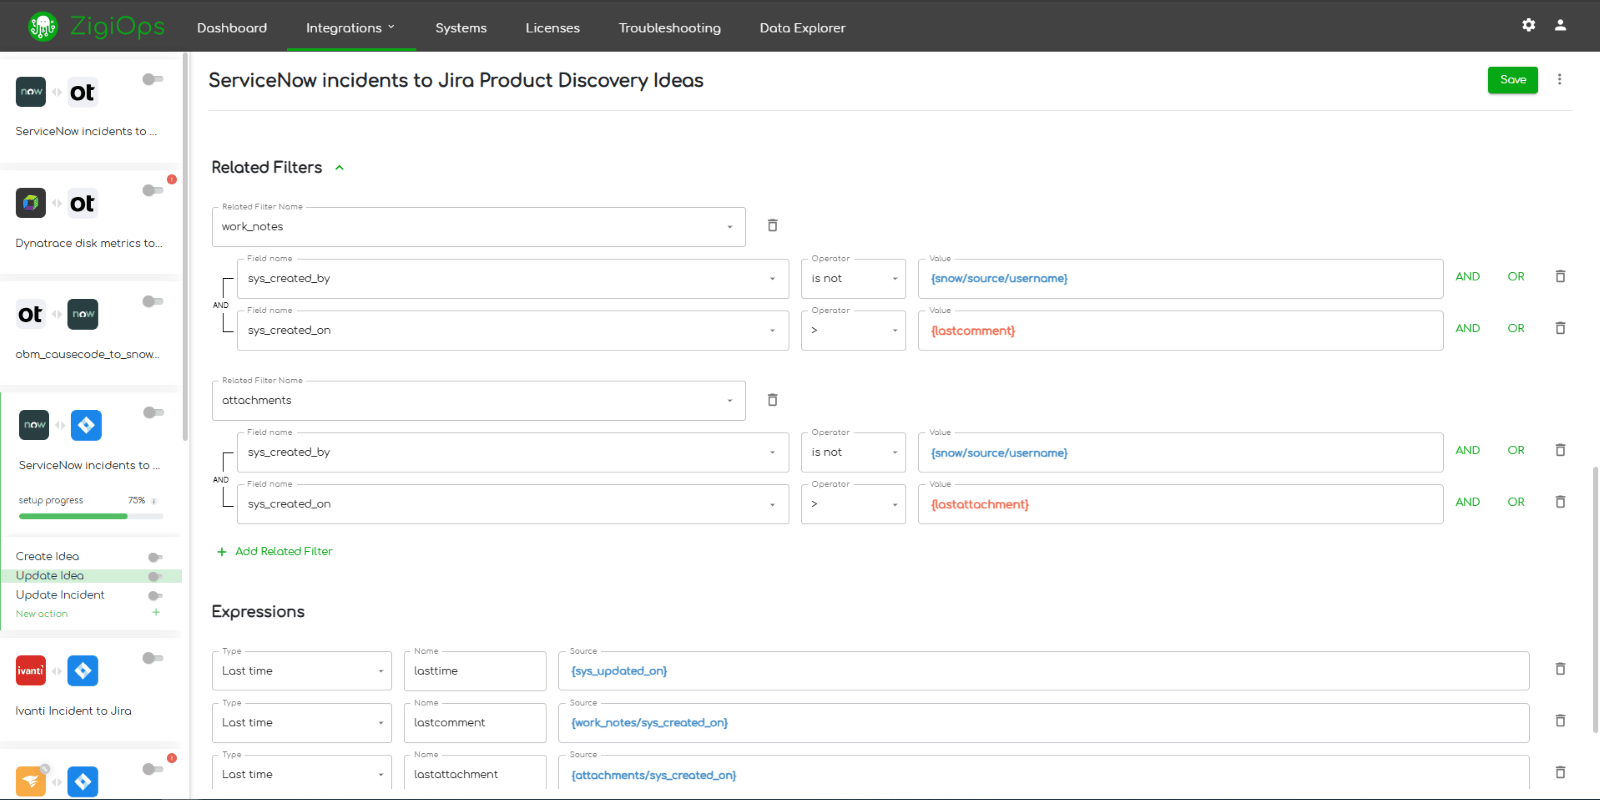Screen dimensions: 1600x800
Task: Toggle the Update Incident action switch
Action: (x=155, y=595)
